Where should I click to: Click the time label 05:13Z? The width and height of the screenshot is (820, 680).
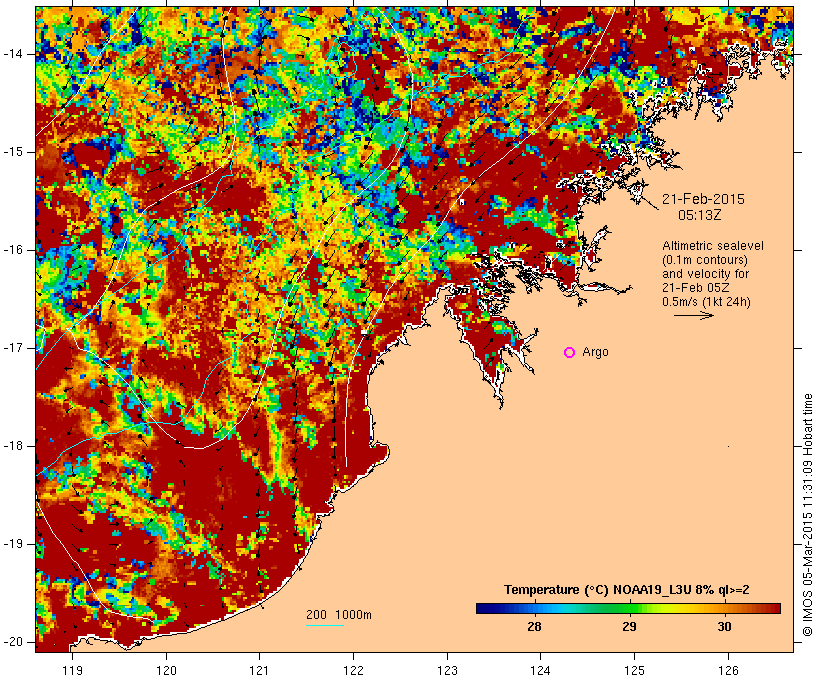[700, 215]
